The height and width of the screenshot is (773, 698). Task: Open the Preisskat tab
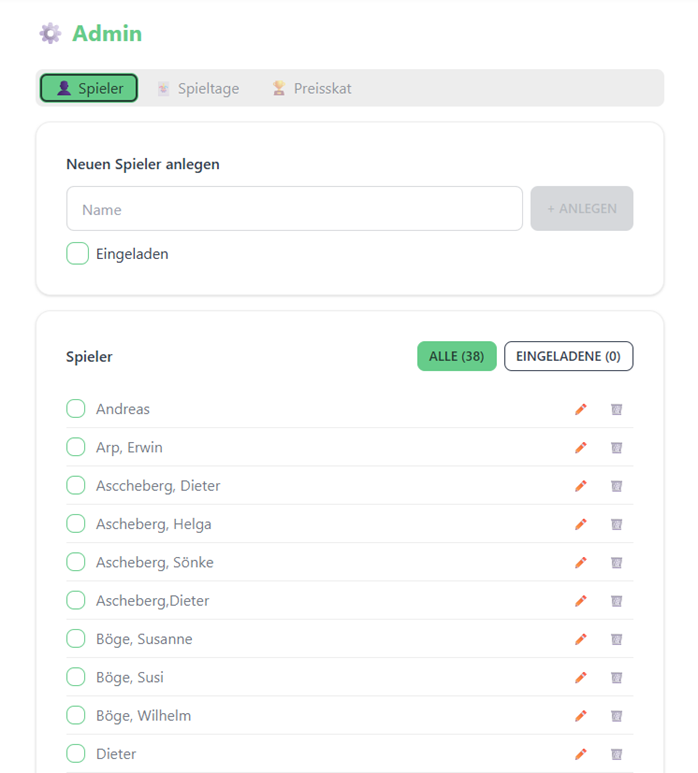(312, 88)
